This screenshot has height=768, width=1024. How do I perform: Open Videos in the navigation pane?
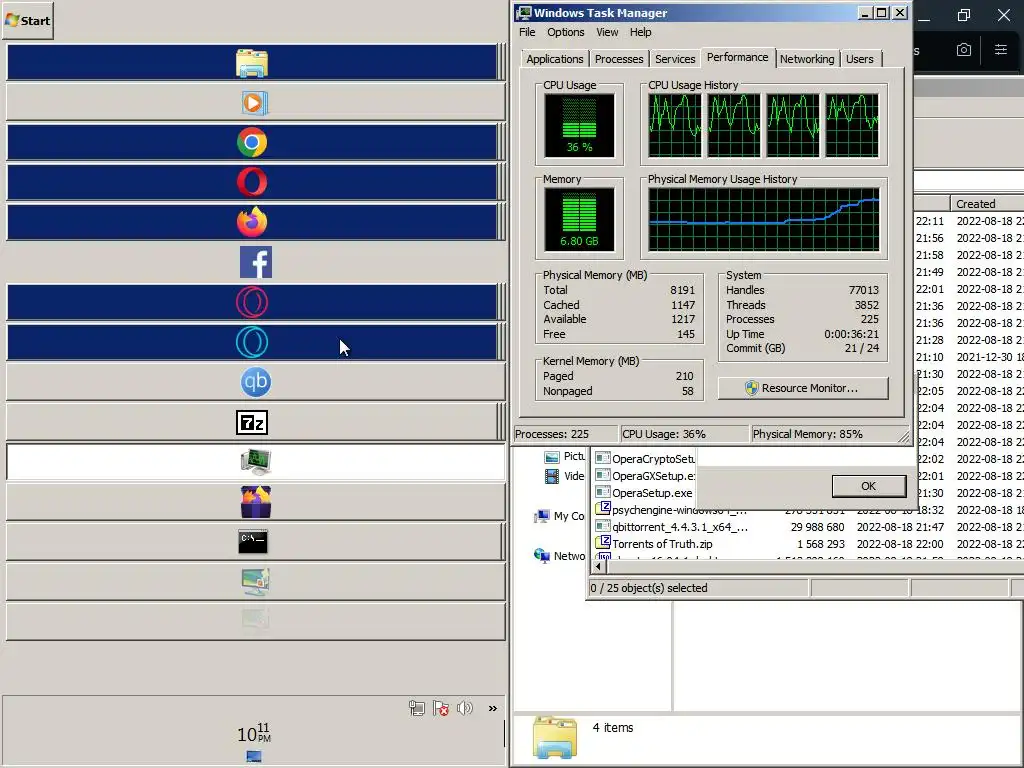coord(565,476)
